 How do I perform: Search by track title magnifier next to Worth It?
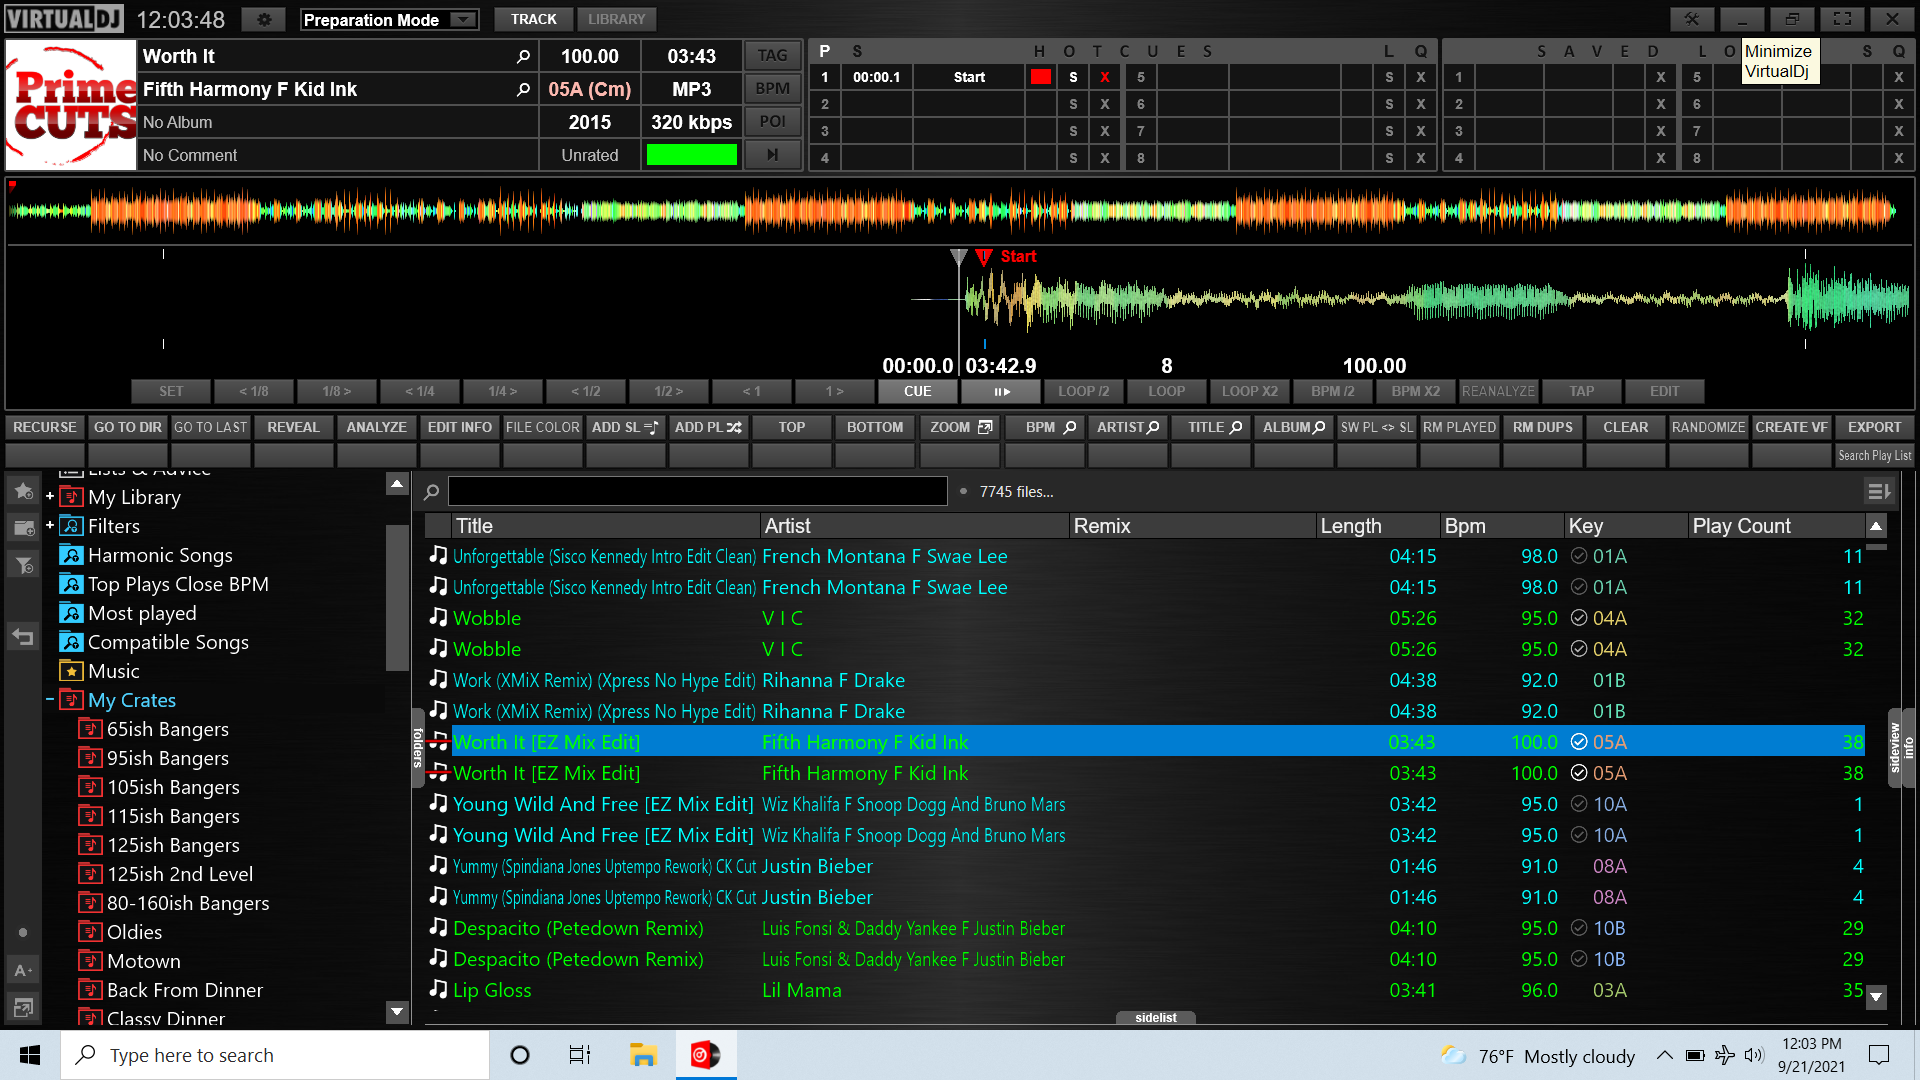click(x=523, y=57)
